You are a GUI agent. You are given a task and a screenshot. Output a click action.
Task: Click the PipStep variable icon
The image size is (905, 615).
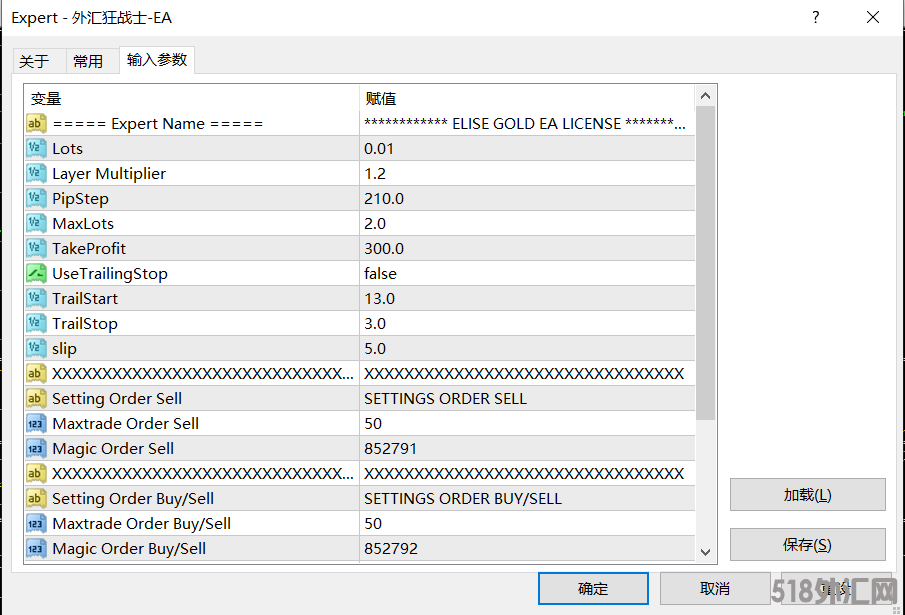point(36,198)
